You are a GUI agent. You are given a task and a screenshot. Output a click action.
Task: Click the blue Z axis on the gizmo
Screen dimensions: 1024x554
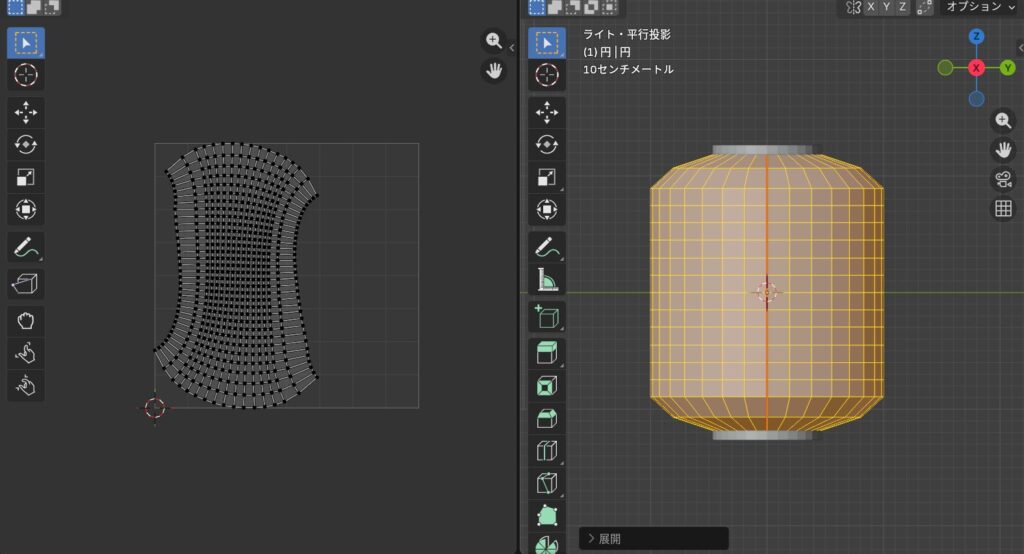point(976,36)
